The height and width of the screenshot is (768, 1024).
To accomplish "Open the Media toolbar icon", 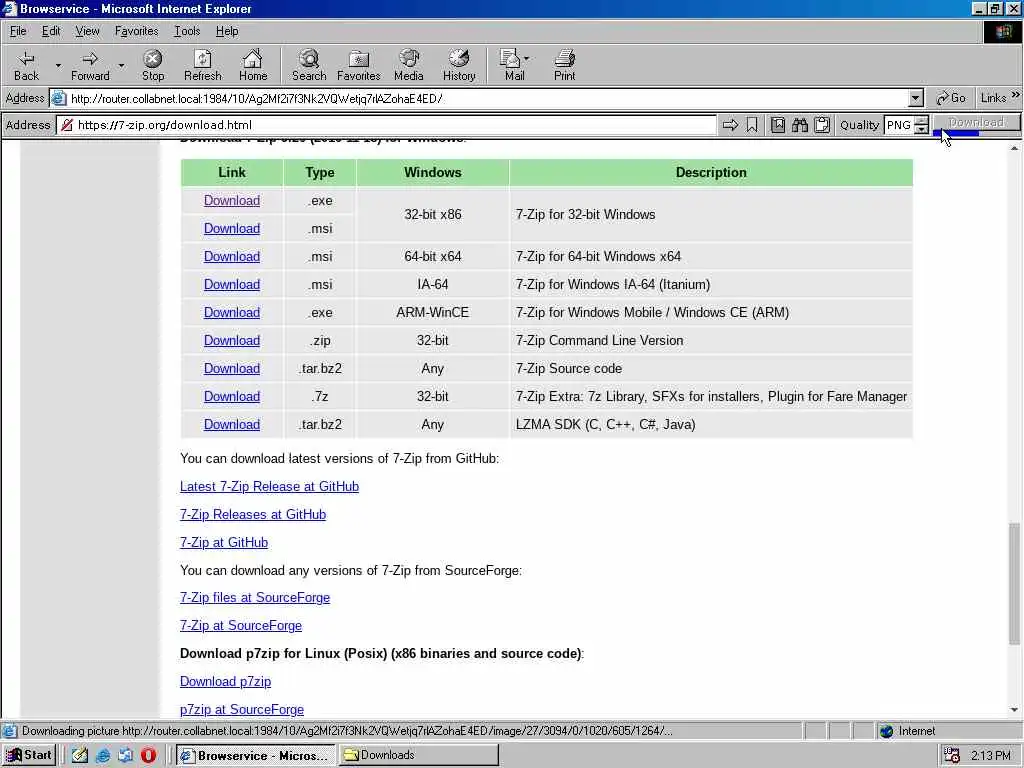I will [x=409, y=65].
